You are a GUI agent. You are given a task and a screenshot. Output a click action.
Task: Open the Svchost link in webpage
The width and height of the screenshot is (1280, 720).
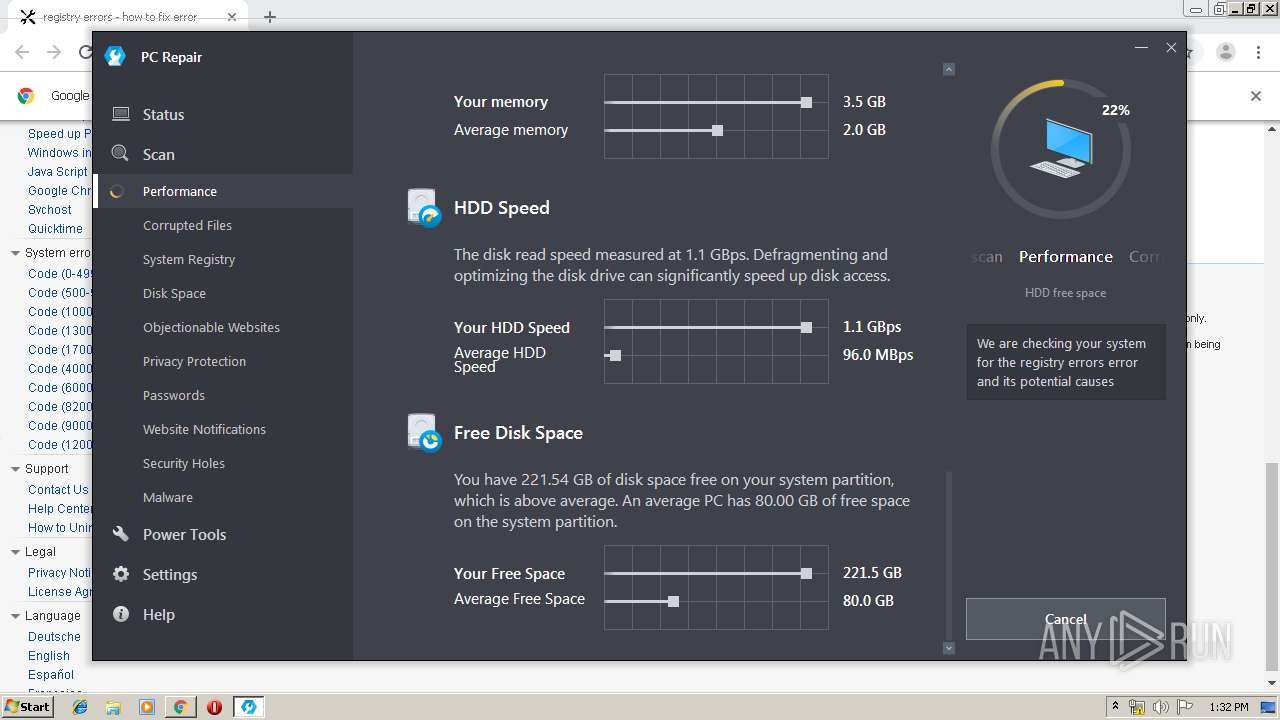(x=50, y=210)
